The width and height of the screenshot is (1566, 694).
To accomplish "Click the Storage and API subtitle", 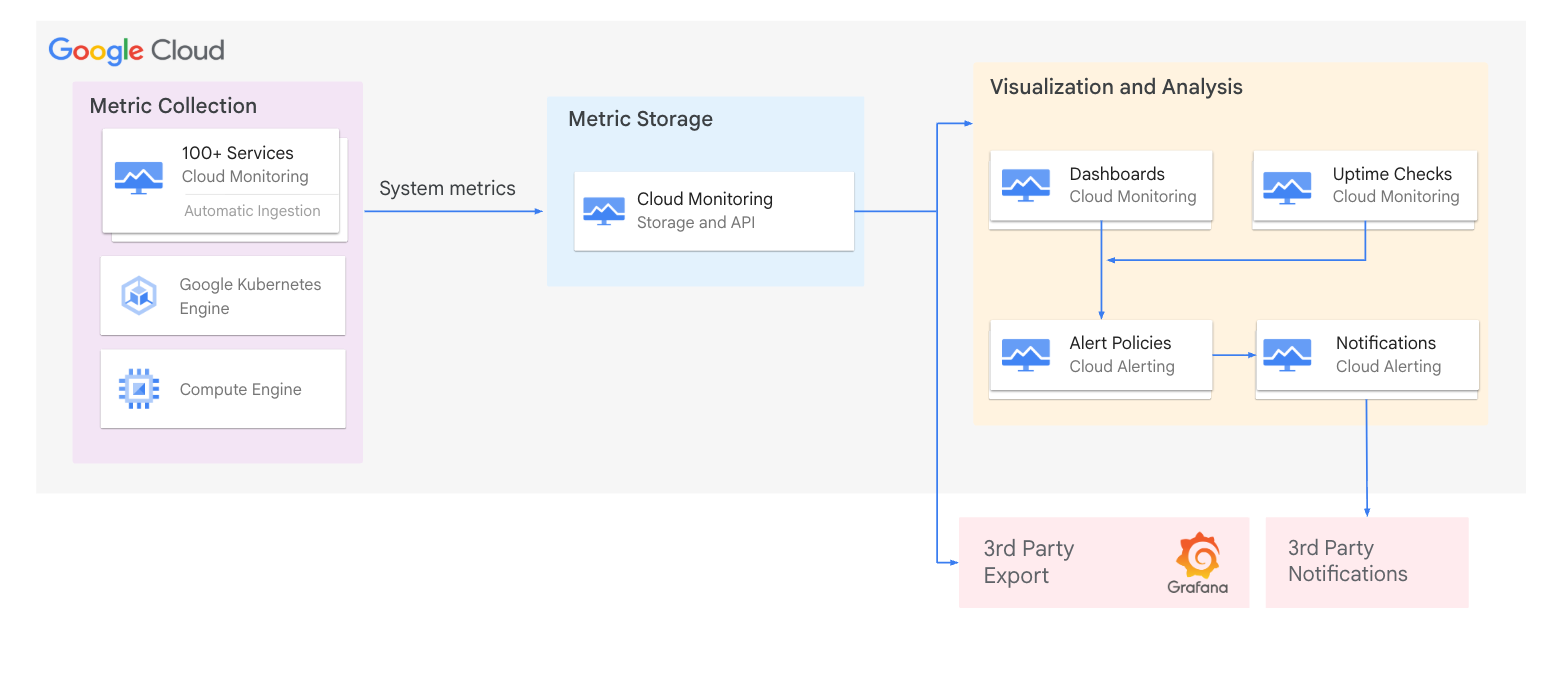I will (696, 222).
